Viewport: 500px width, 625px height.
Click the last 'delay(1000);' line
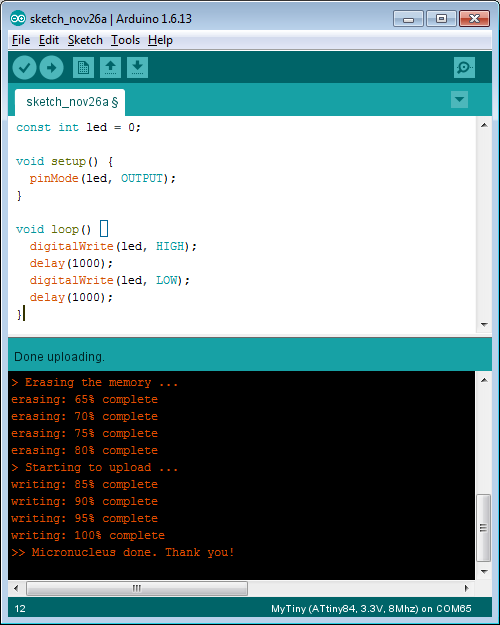pos(71,297)
